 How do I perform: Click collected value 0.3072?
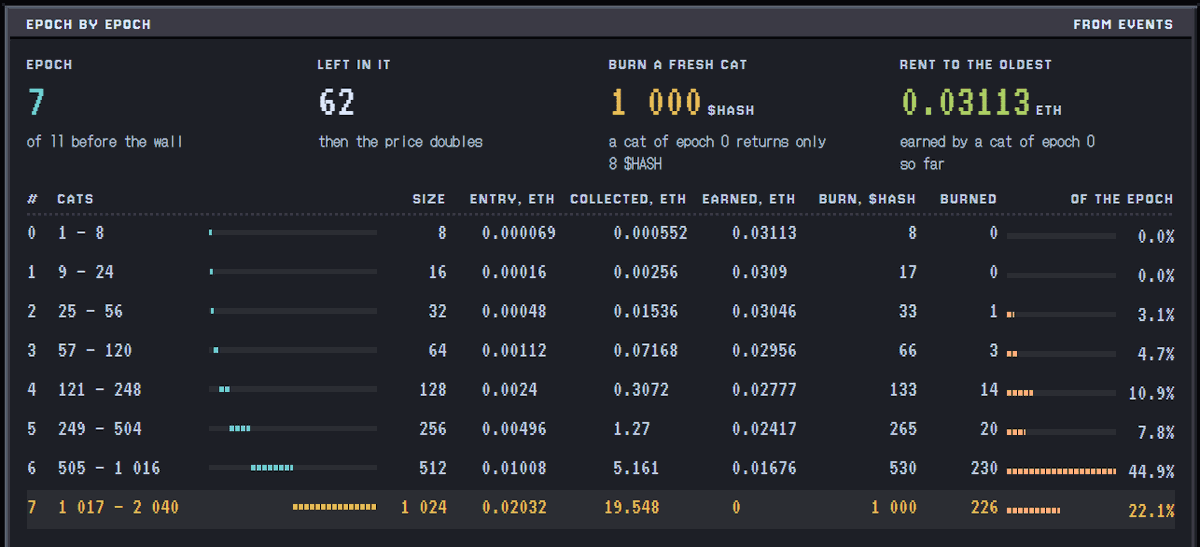pos(641,390)
